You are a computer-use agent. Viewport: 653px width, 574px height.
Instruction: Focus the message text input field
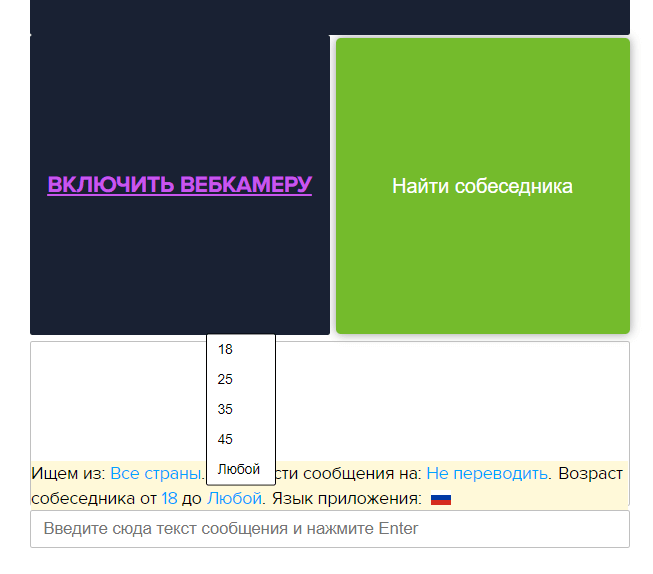330,529
